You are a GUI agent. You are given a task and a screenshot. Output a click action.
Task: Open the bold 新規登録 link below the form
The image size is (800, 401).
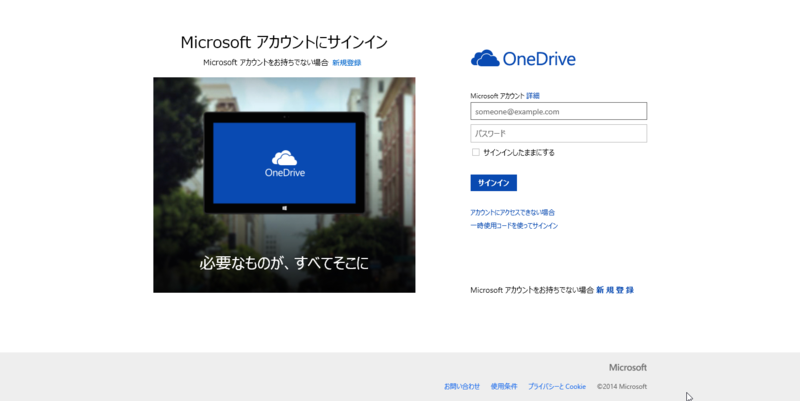pyautogui.click(x=615, y=290)
